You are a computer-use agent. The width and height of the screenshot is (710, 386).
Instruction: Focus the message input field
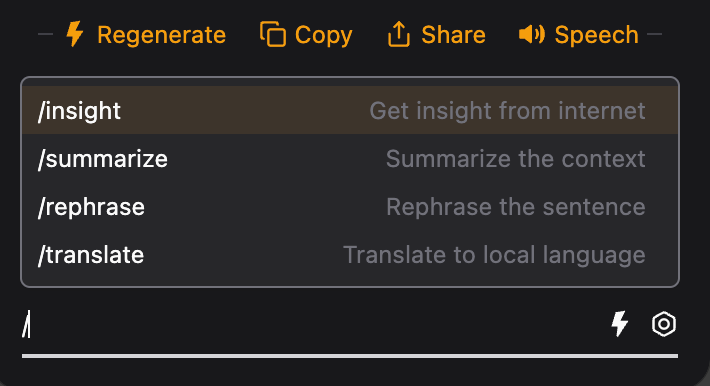[312, 324]
